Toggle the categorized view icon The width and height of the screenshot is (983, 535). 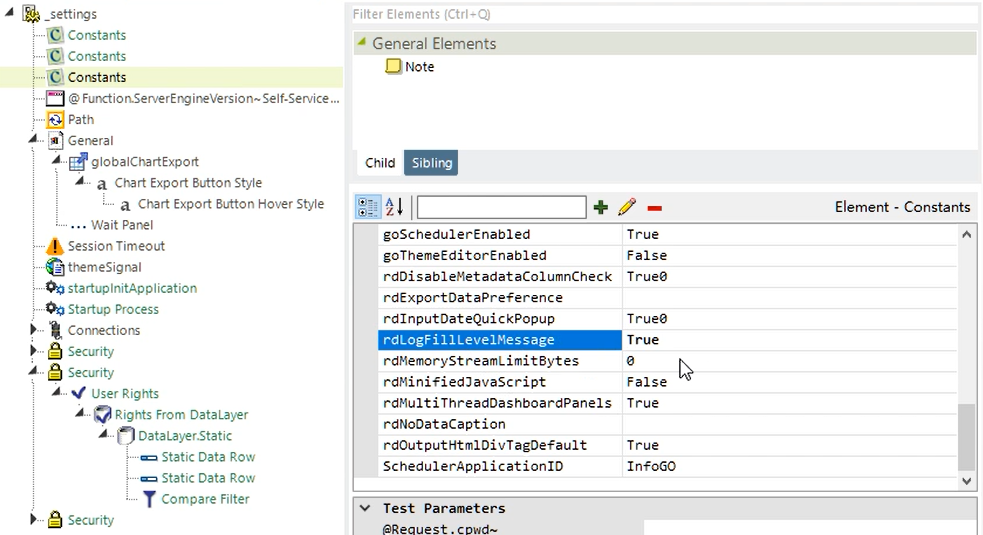tap(368, 207)
